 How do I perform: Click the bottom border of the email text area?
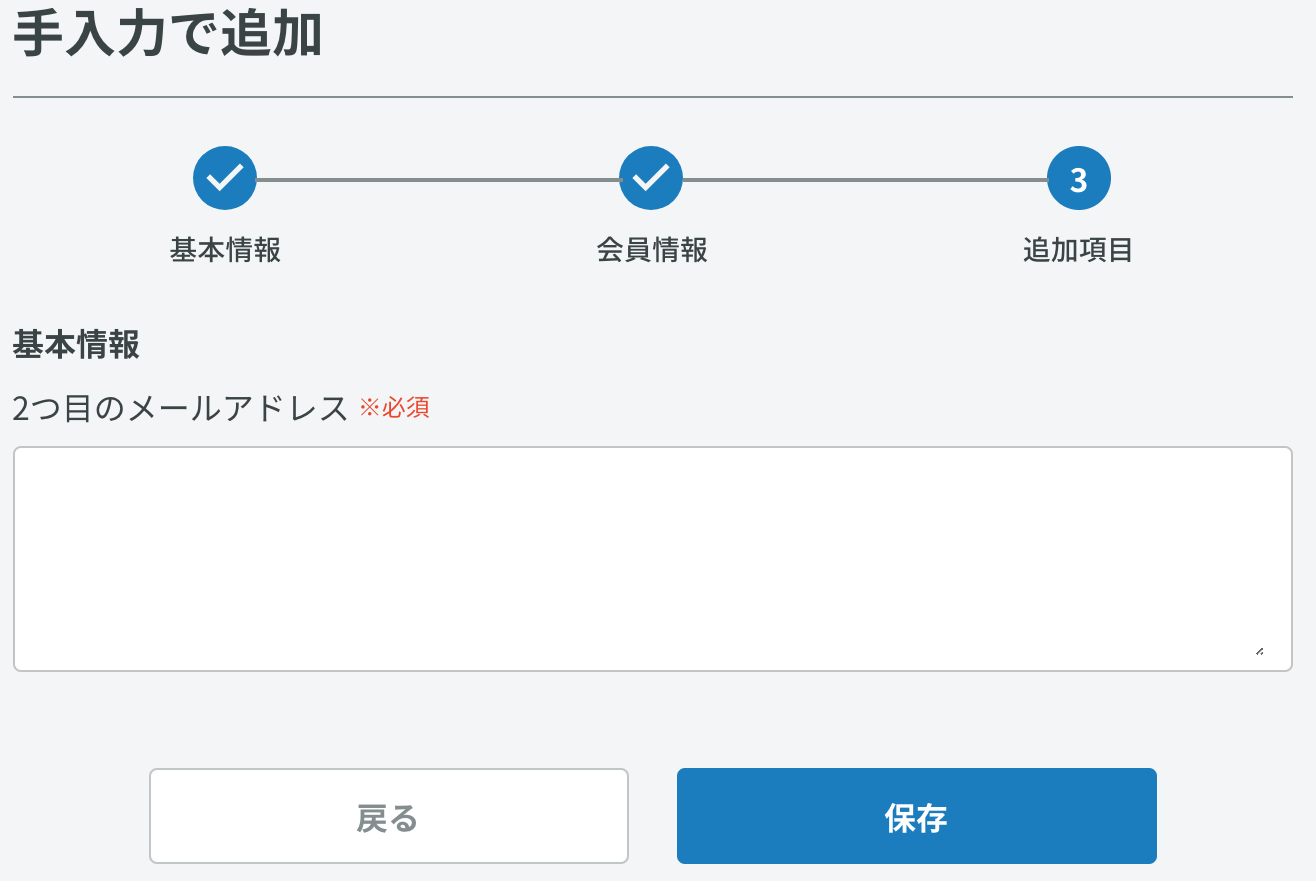point(653,671)
